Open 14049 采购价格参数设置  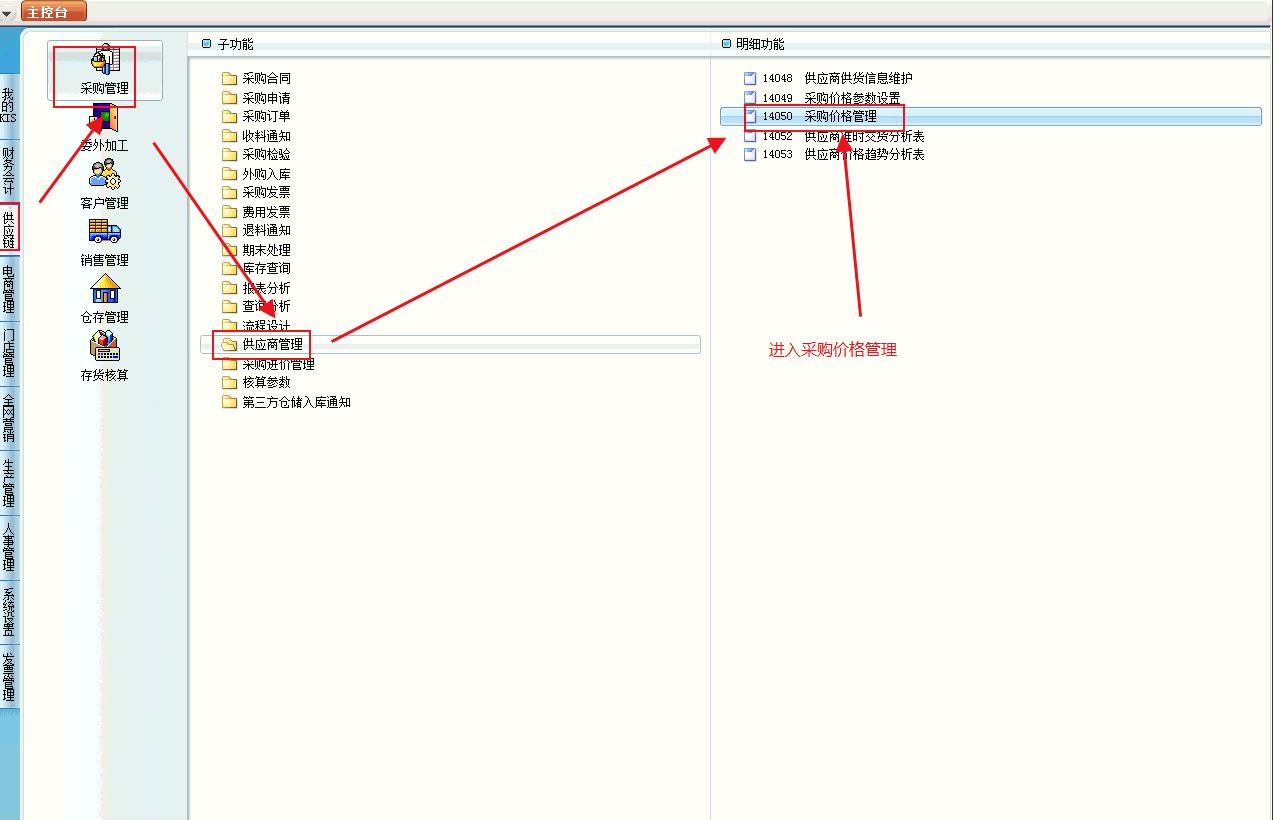pyautogui.click(x=822, y=98)
